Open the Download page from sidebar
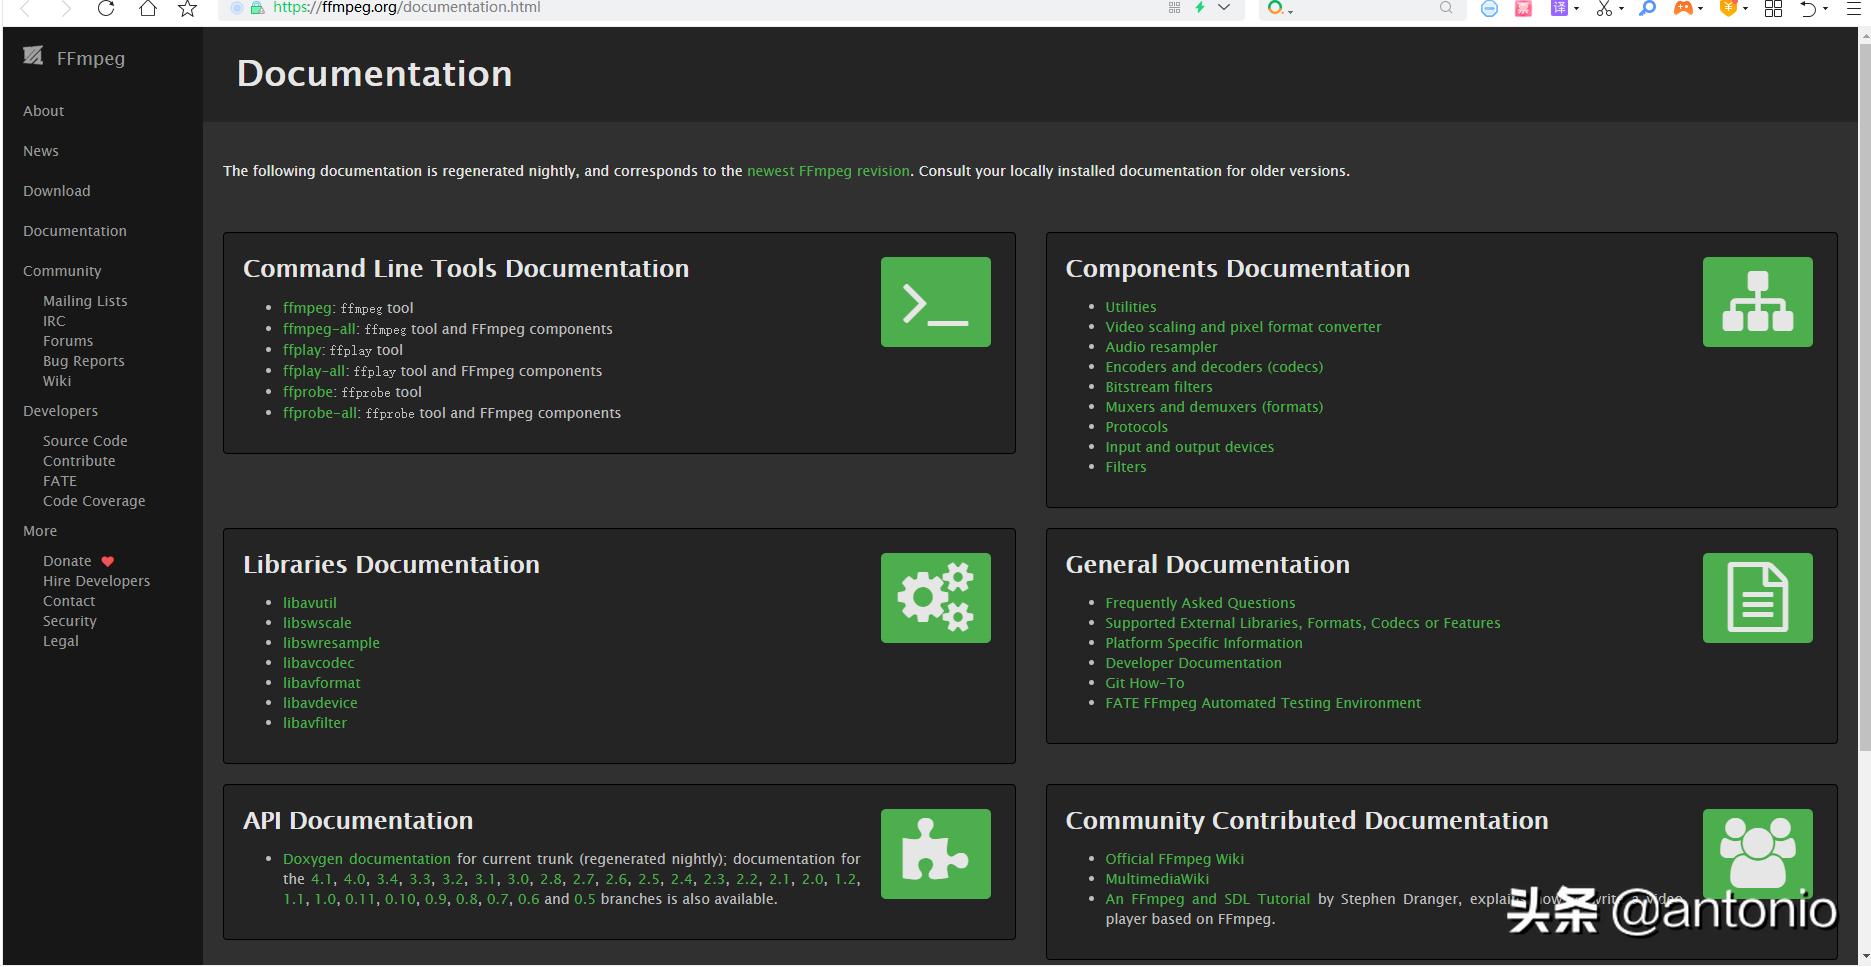1871x967 pixels. coord(57,191)
